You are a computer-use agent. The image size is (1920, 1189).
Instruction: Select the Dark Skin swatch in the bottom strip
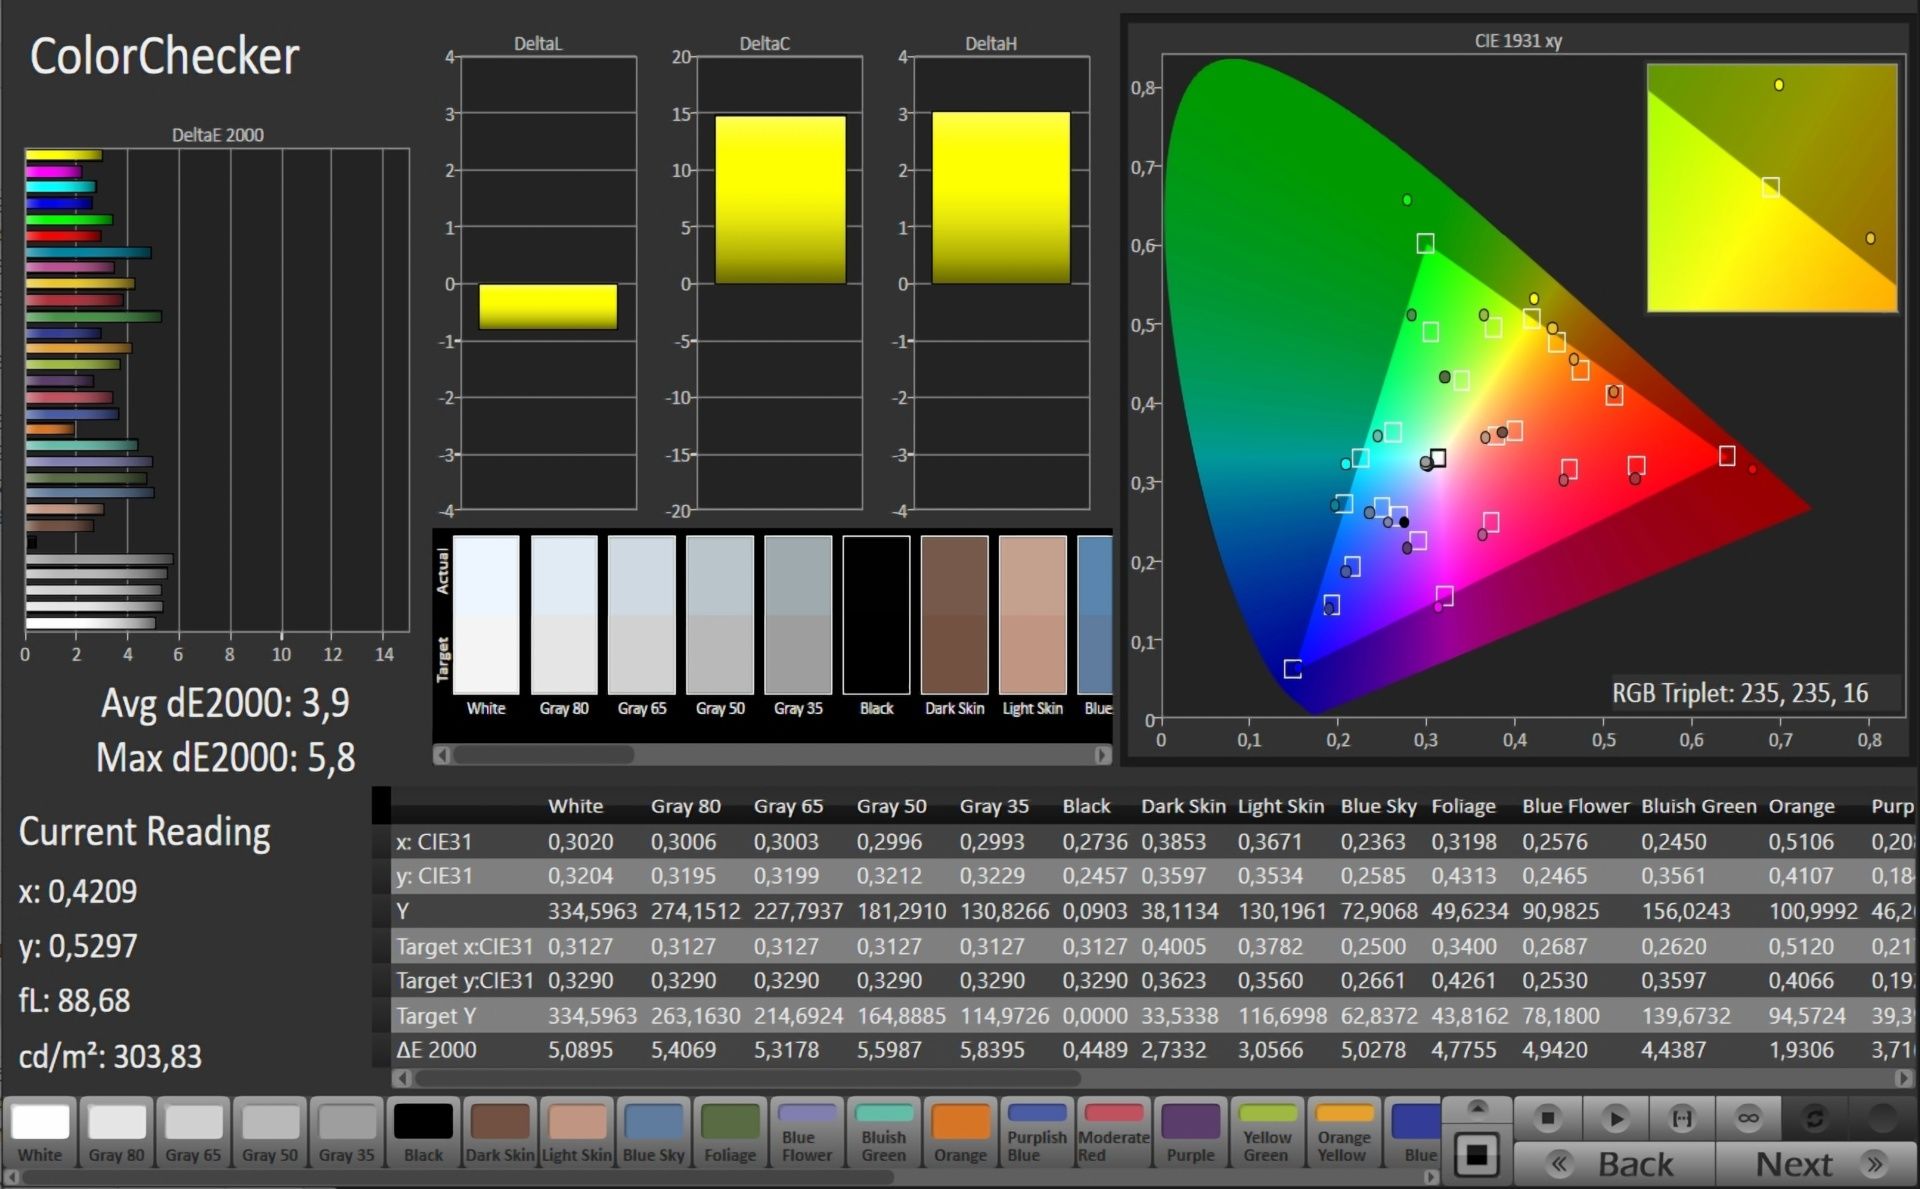500,1132
